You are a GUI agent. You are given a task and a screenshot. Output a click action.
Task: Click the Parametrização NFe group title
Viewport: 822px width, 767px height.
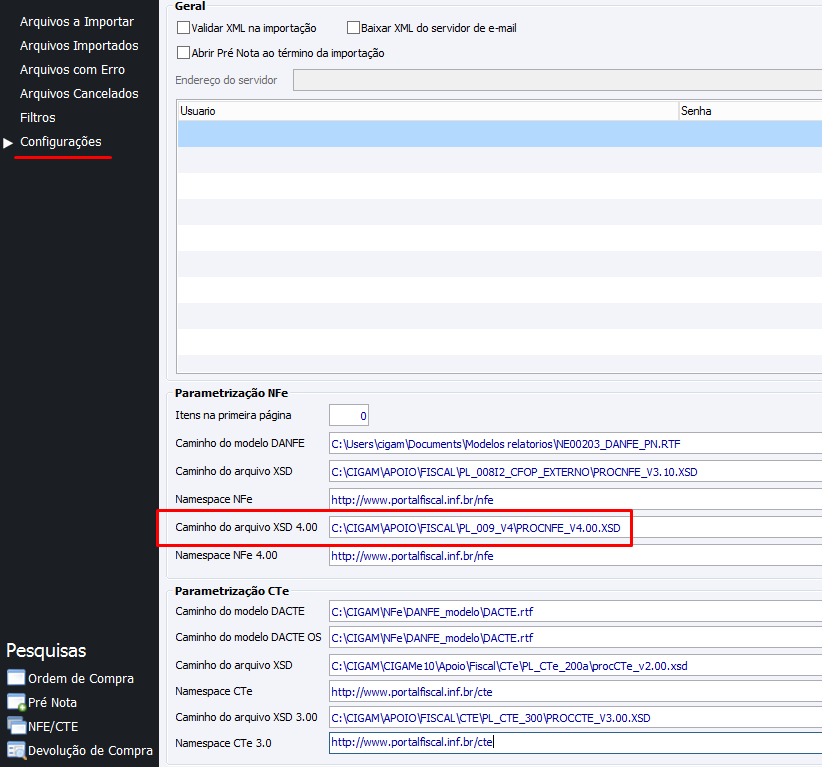pos(231,393)
